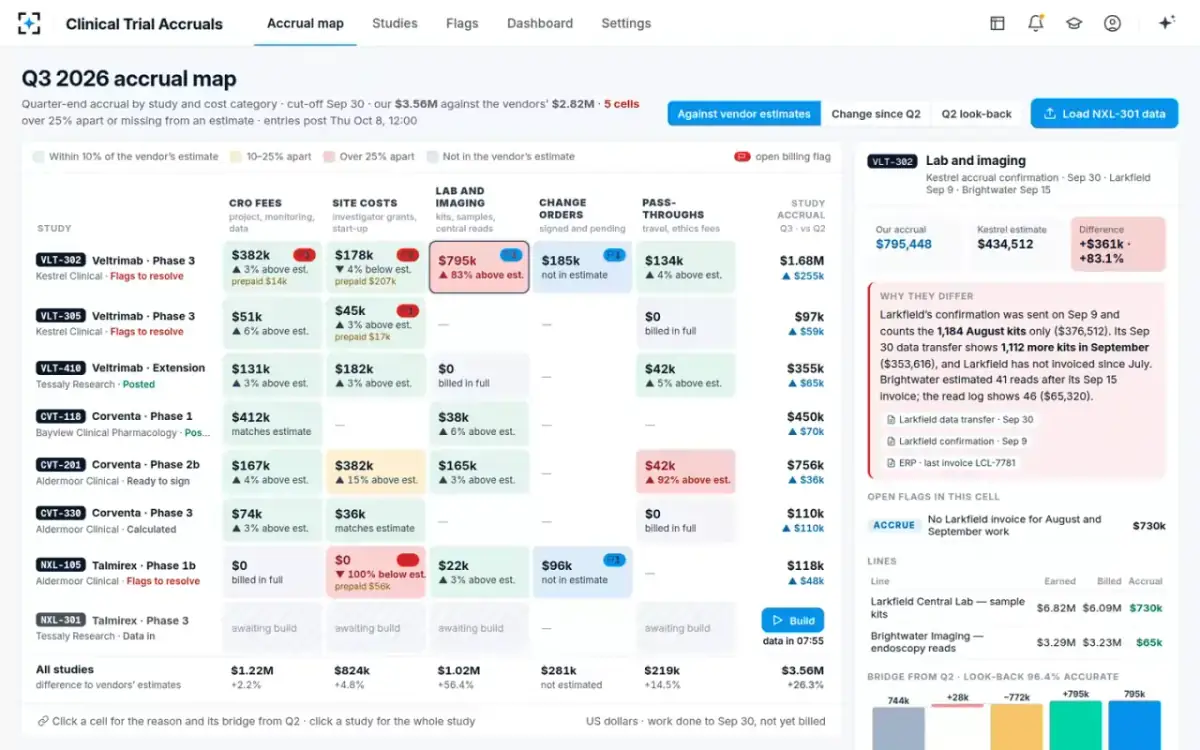Select the $795k lab and imaging cell

point(479,267)
